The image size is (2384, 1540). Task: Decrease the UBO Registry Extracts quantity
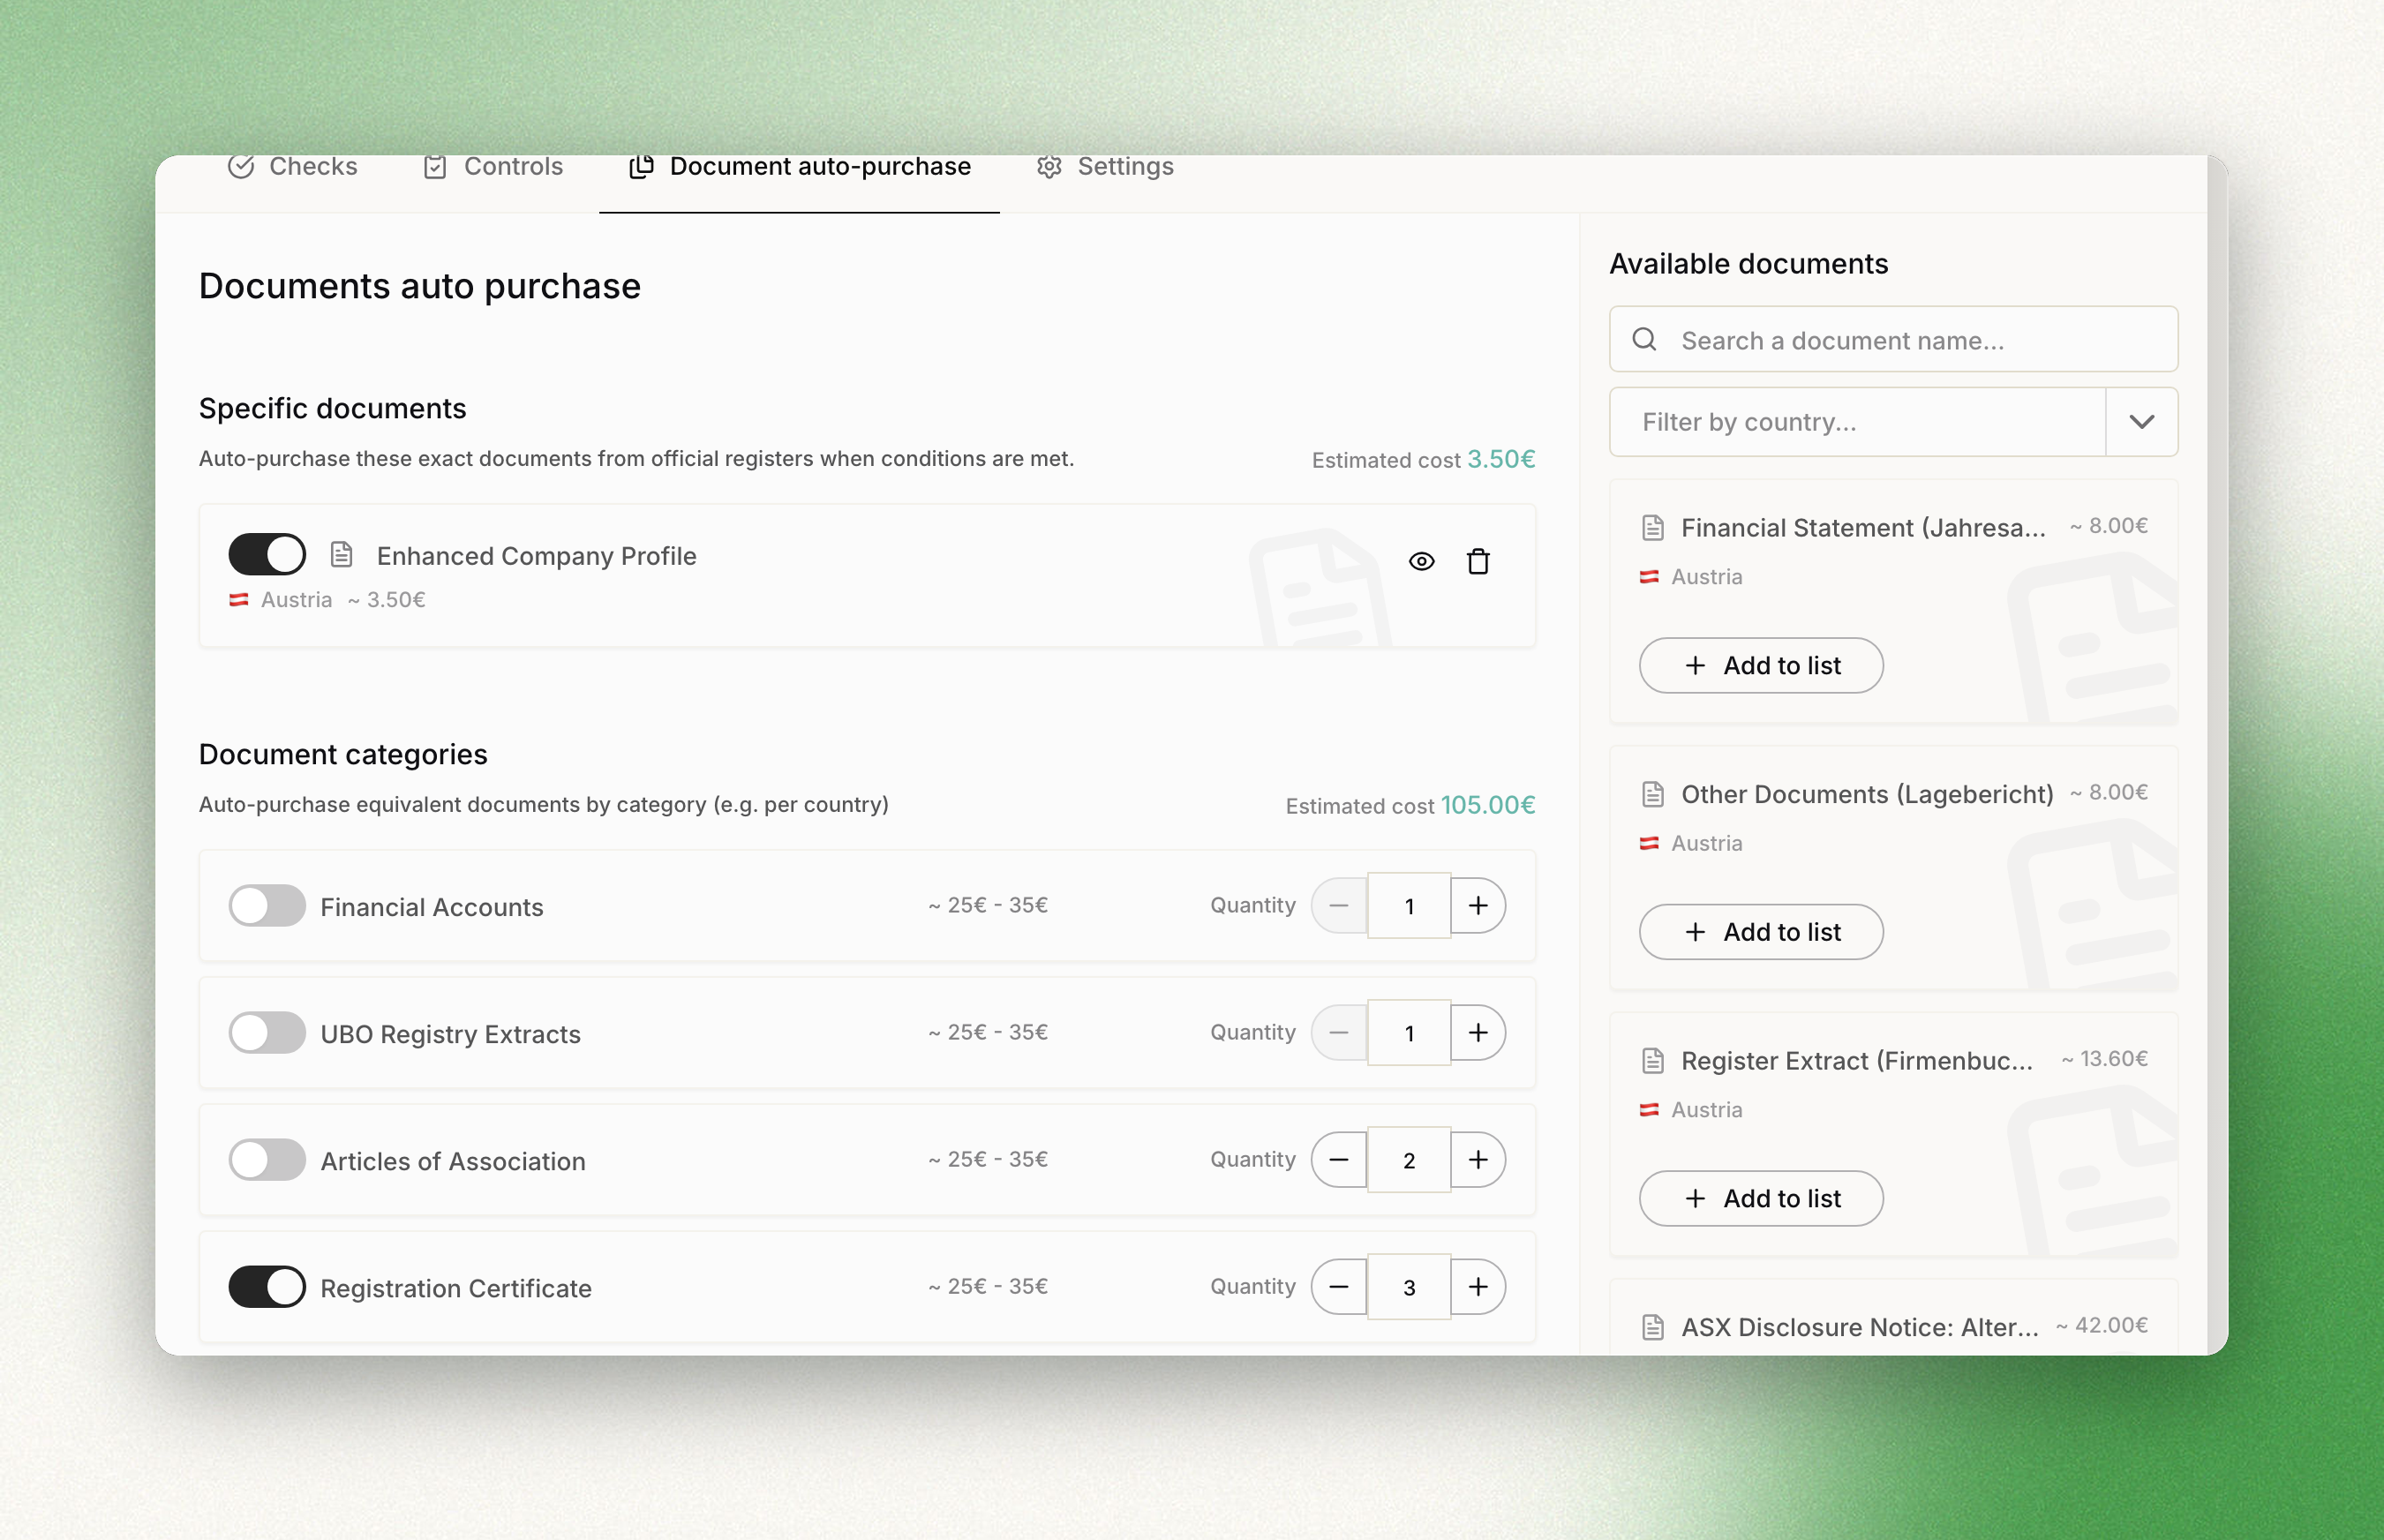point(1339,1033)
